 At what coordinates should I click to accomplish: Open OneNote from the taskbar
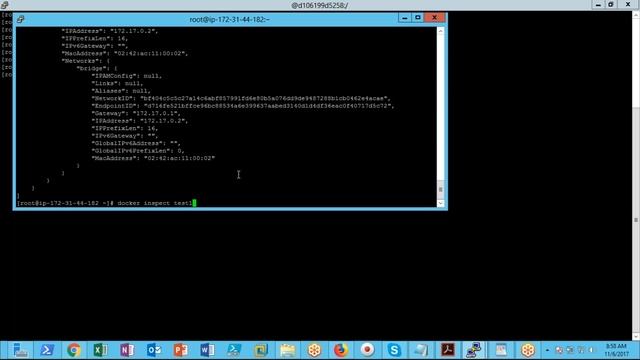[127, 350]
